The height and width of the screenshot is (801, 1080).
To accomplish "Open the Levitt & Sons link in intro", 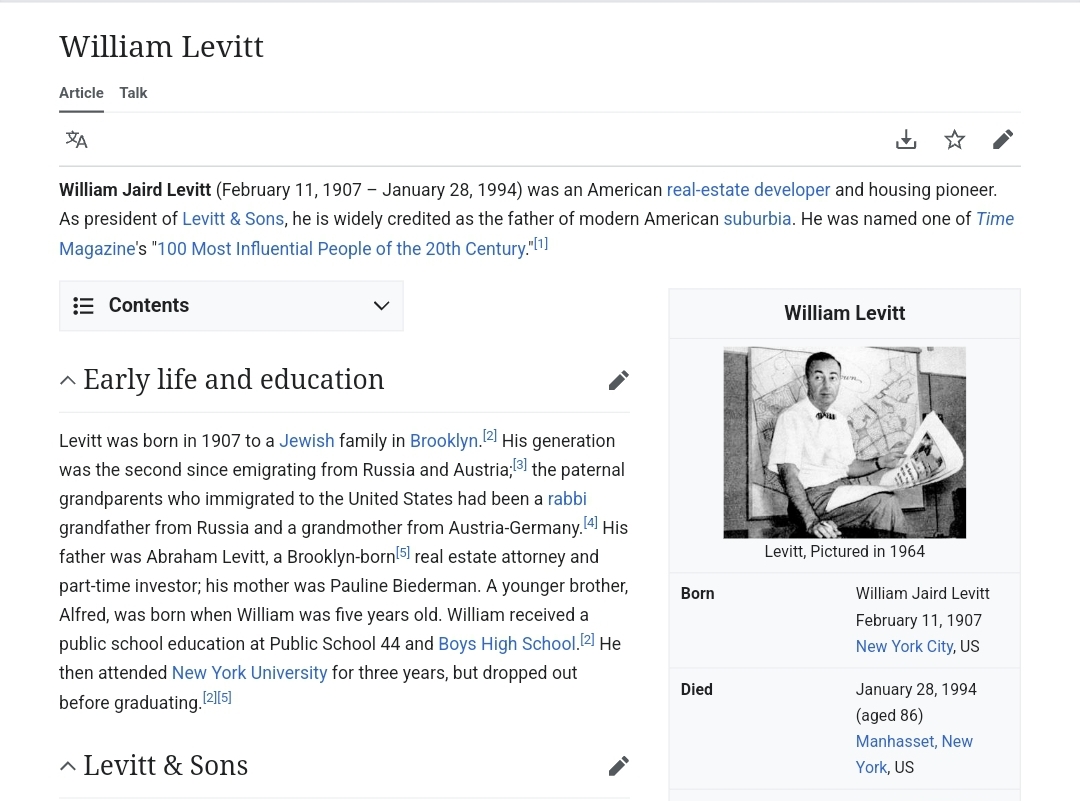I will tap(233, 219).
